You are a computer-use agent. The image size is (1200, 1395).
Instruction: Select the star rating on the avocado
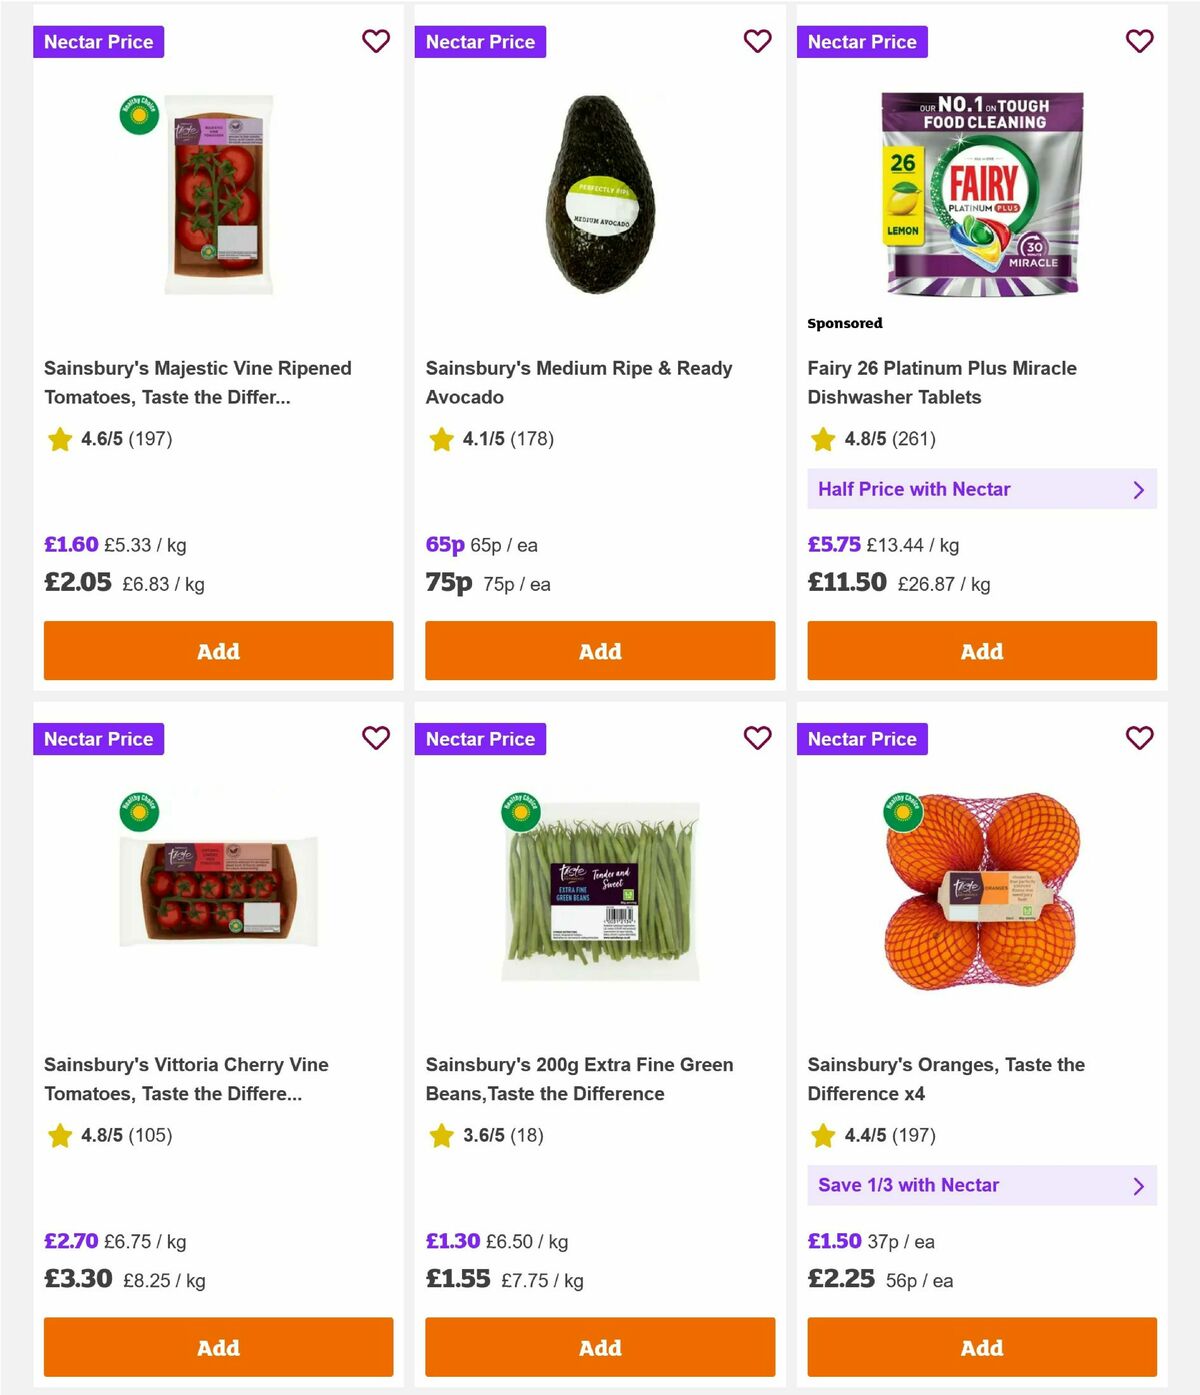click(440, 438)
